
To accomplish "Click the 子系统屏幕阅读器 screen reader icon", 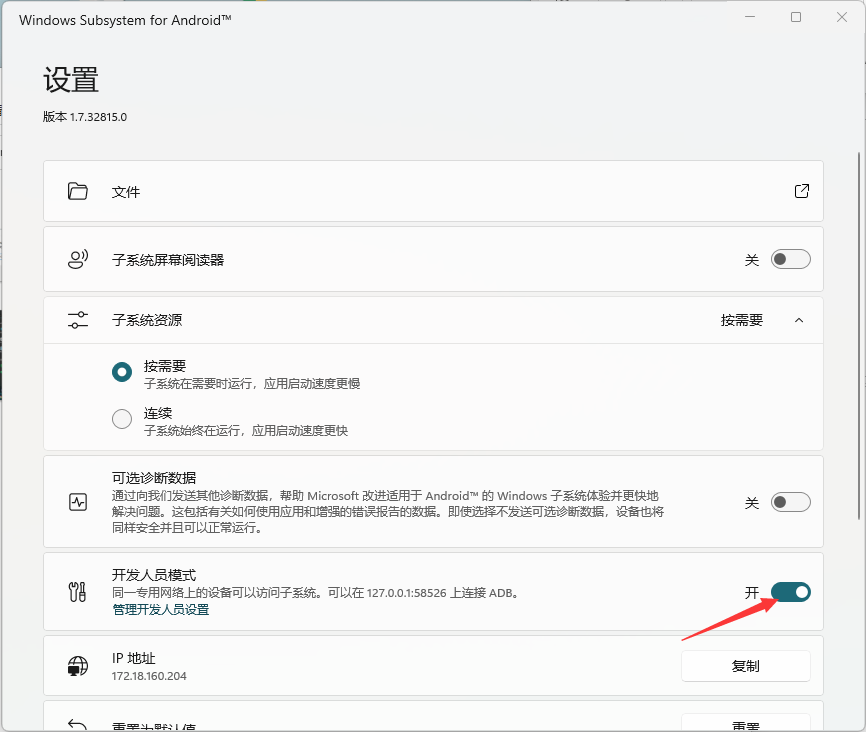I will pyautogui.click(x=78, y=259).
